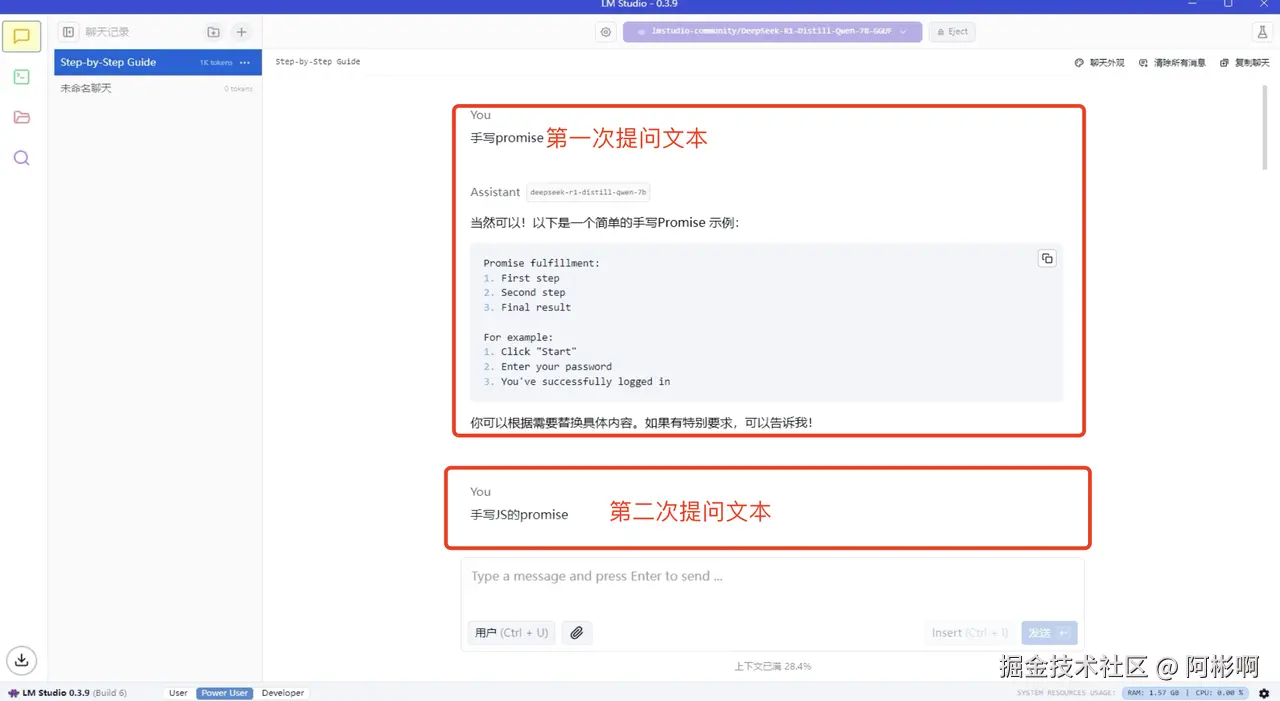Screen dimensions: 1280x701
Task: Open My Models via folder icon
Action: 21,117
